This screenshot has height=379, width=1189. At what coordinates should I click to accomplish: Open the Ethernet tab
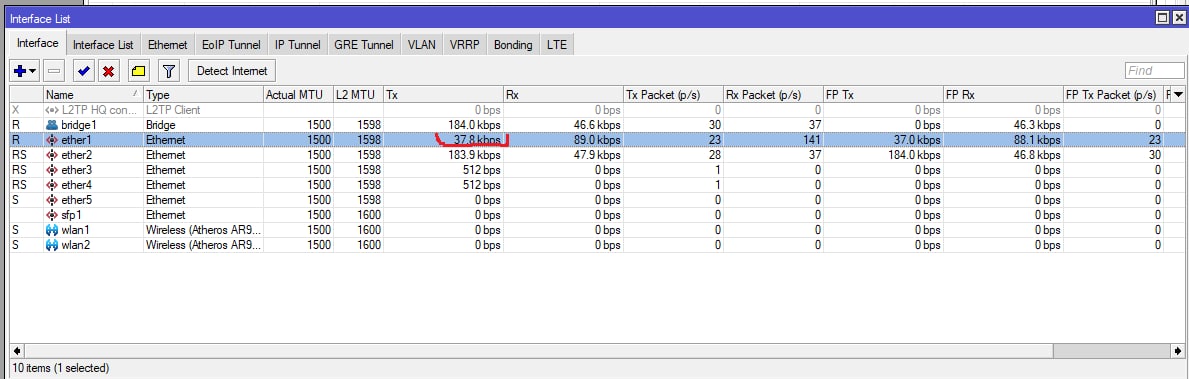click(168, 45)
